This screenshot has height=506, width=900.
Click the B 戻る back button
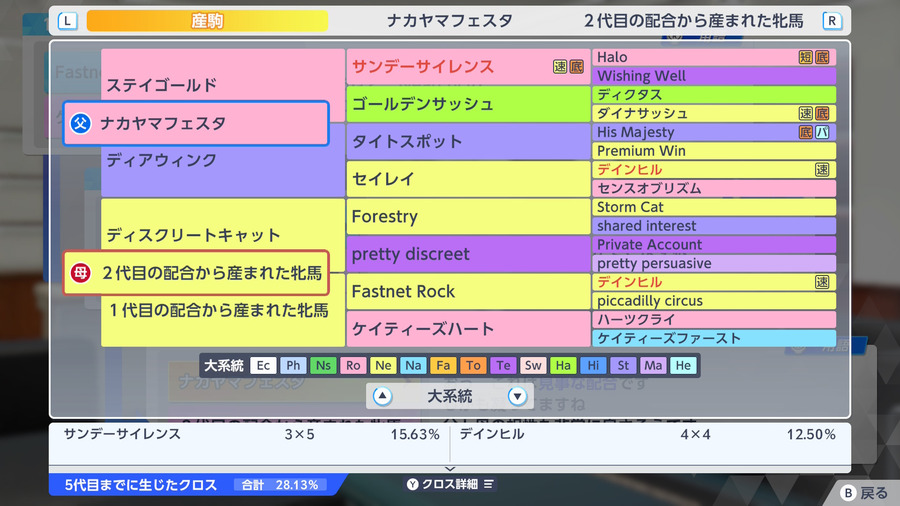[x=864, y=493]
